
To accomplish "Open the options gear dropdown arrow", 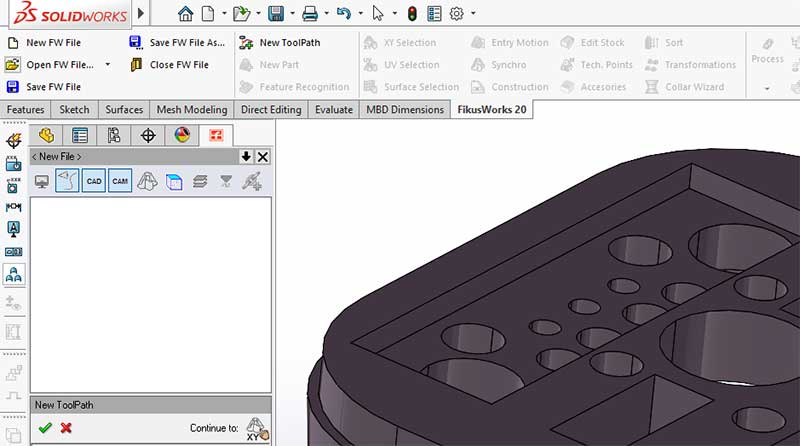I will coord(473,14).
